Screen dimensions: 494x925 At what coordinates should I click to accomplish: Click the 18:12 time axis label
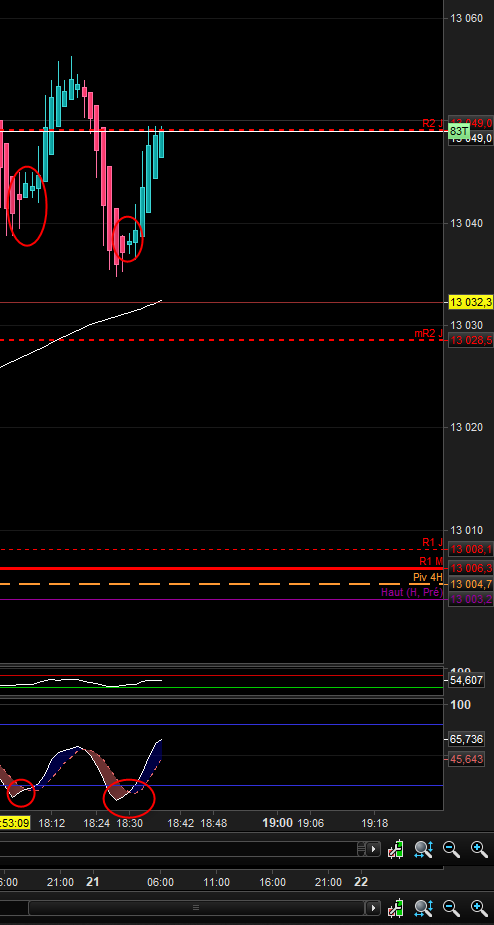tap(53, 823)
